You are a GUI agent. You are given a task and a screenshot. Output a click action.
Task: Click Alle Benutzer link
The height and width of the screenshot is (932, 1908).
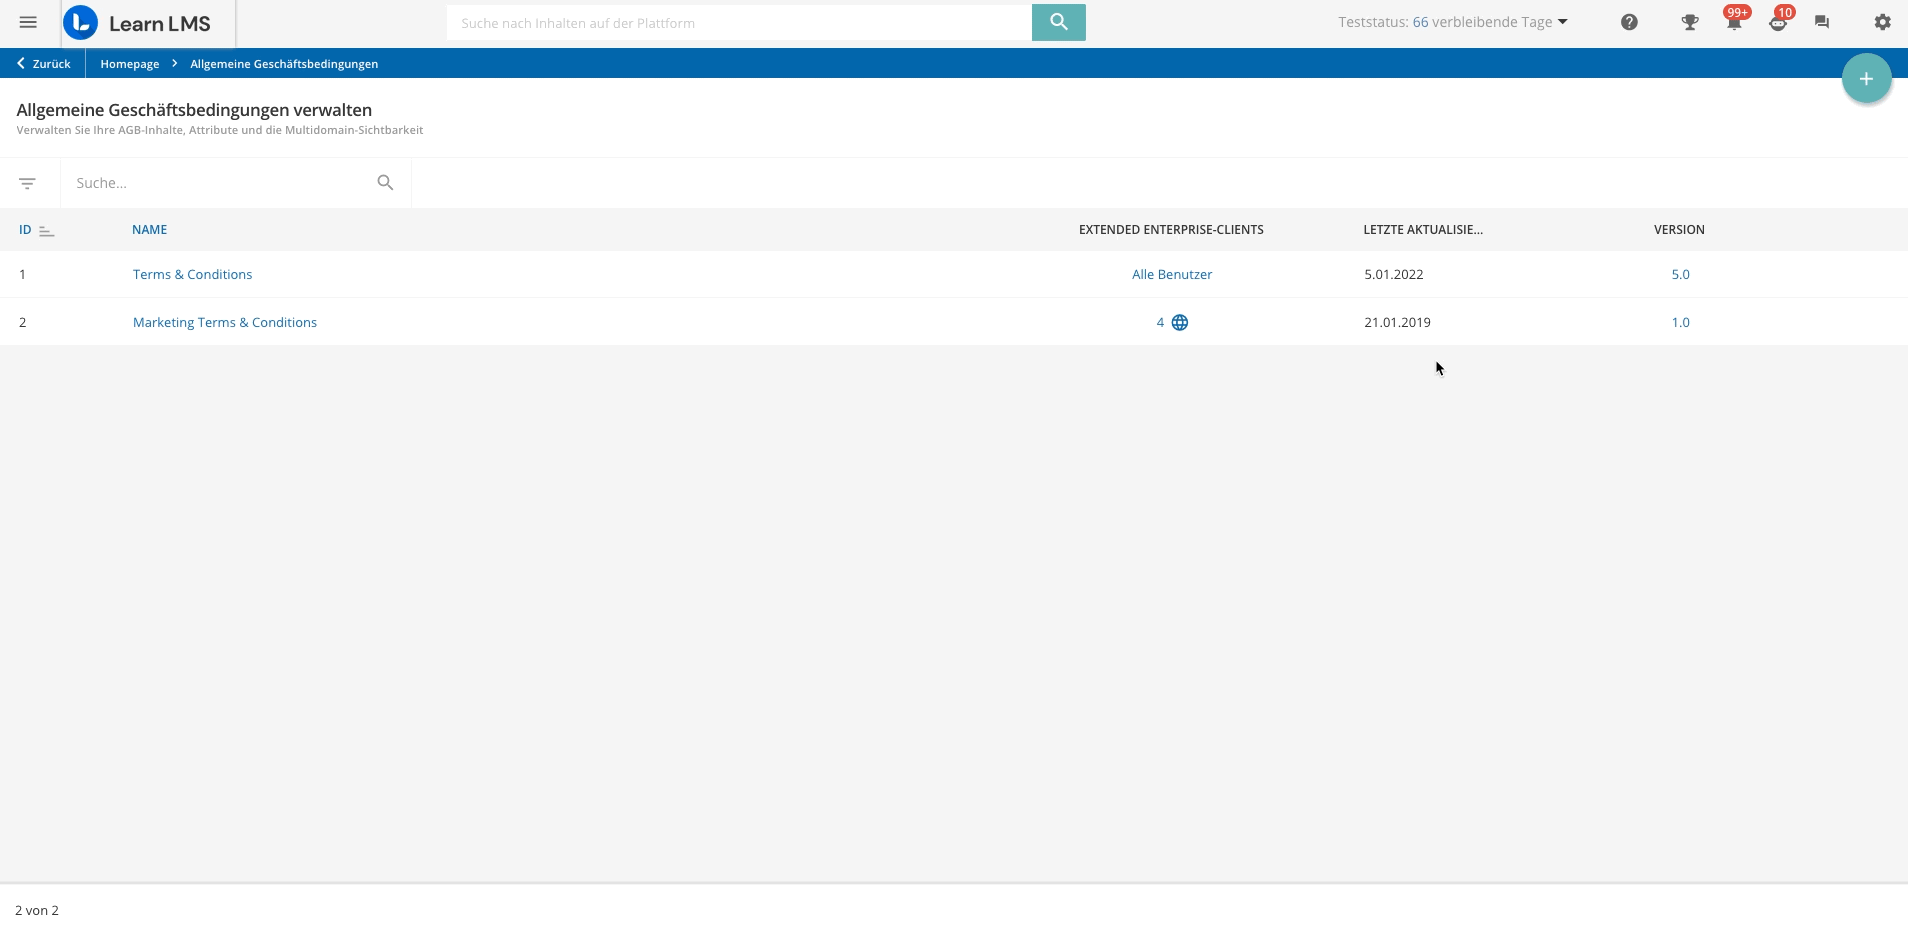(x=1172, y=274)
